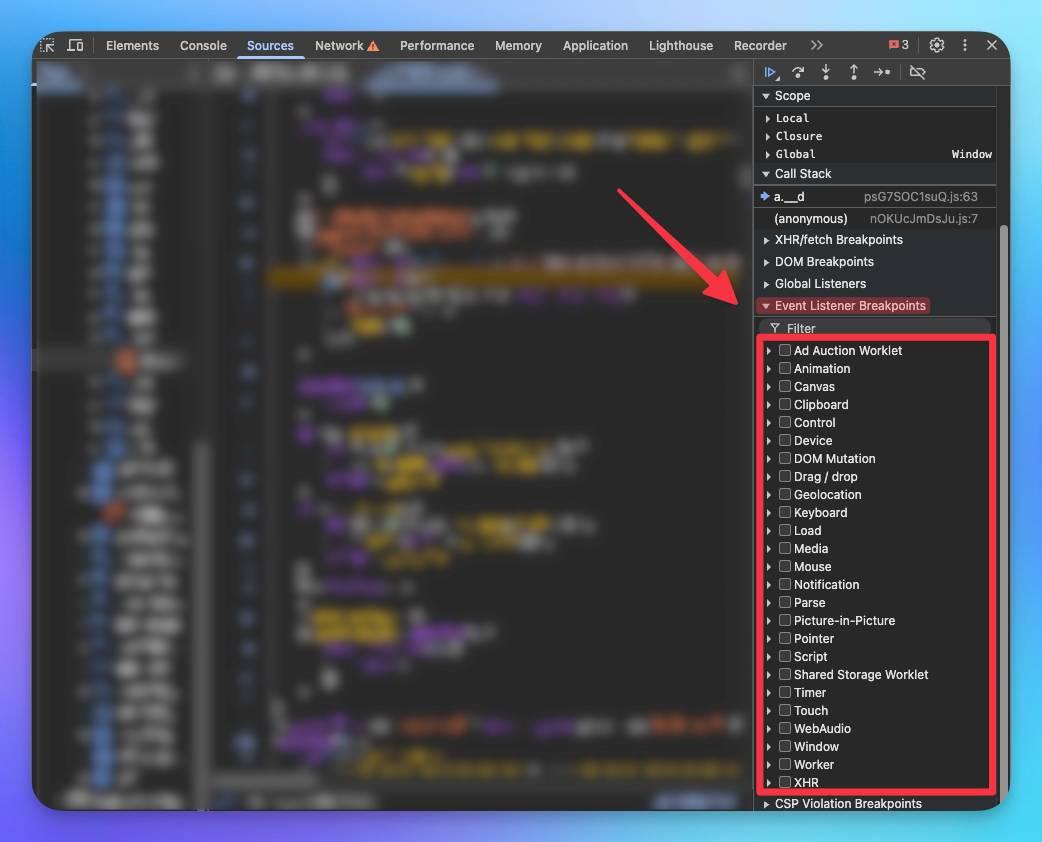
Task: Click the error count flag indicator
Action: [898, 45]
